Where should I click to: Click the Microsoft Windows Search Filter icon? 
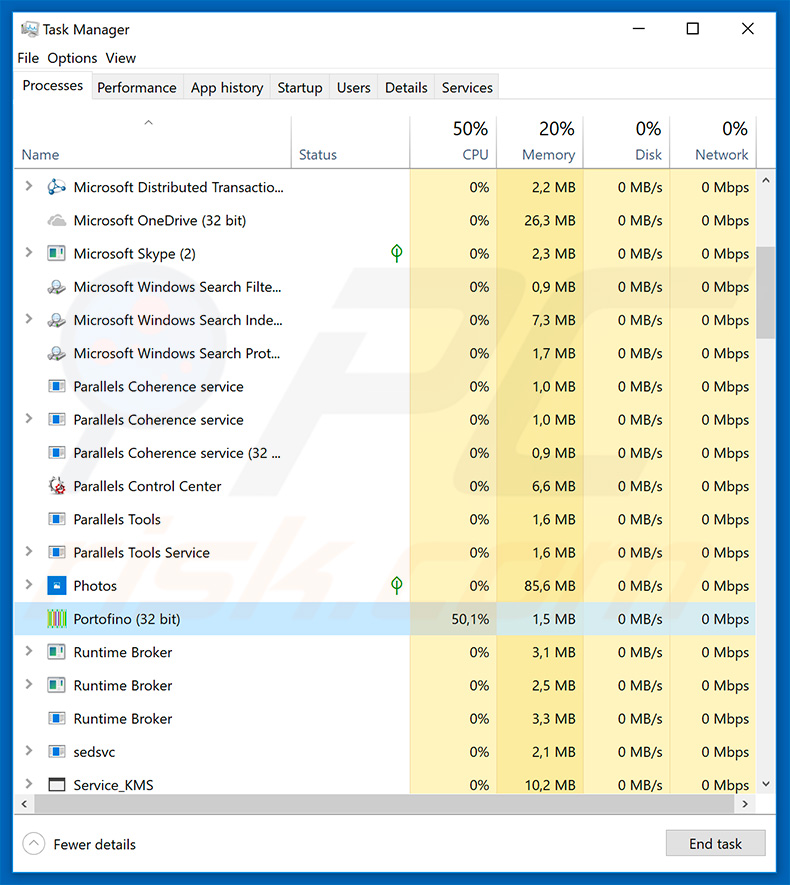pyautogui.click(x=56, y=287)
